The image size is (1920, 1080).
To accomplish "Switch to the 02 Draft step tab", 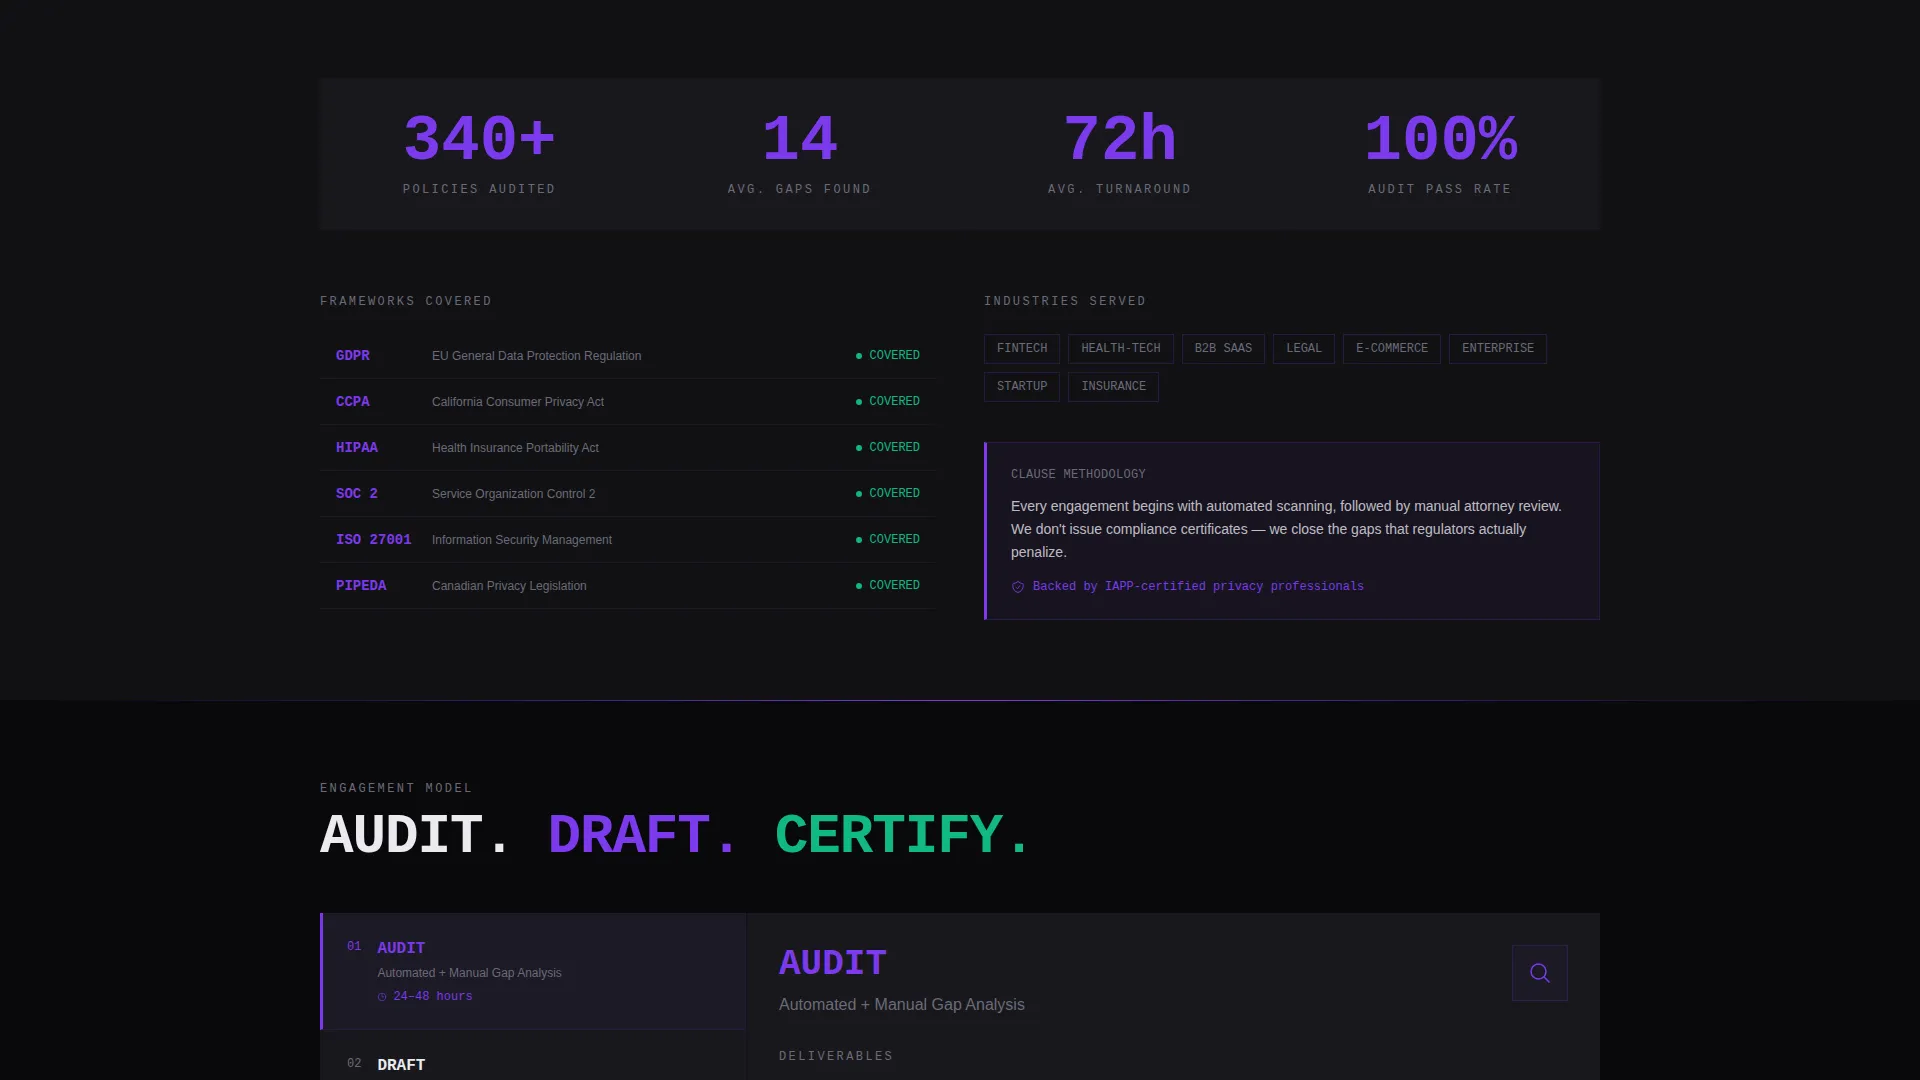I will pos(533,1056).
